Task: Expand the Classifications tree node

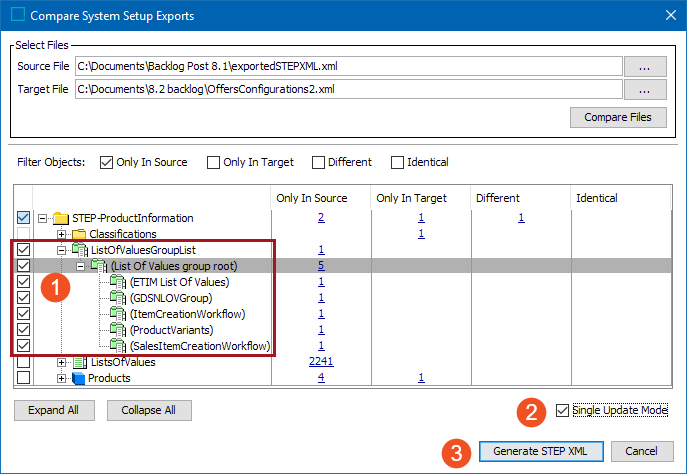Action: coord(62,234)
